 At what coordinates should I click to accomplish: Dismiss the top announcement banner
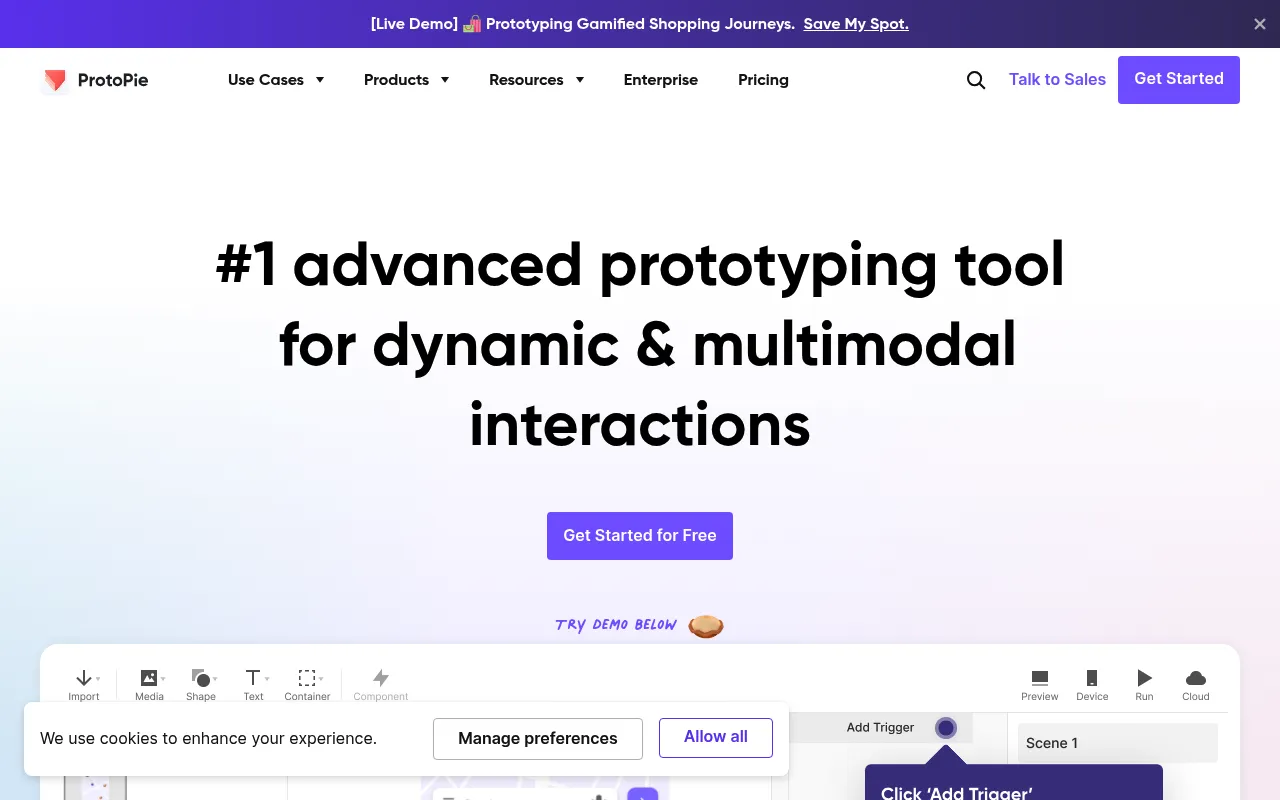[x=1260, y=24]
